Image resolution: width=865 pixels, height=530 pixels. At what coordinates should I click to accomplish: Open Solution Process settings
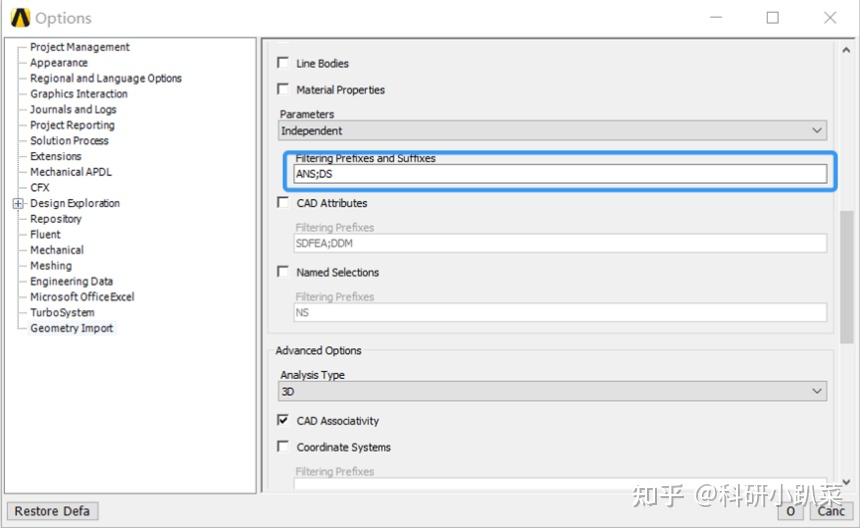pos(70,141)
